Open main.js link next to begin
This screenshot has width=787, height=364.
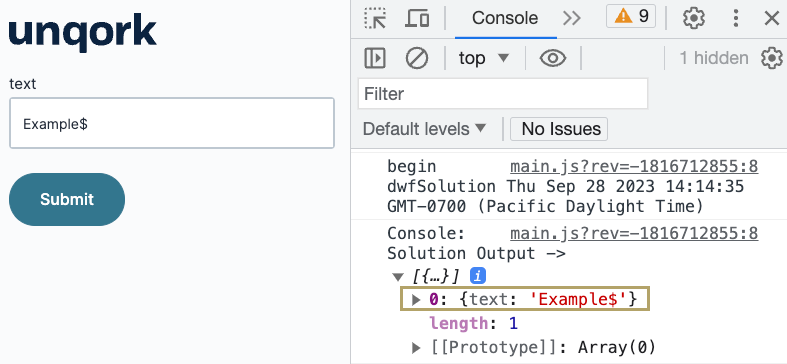[x=634, y=166]
